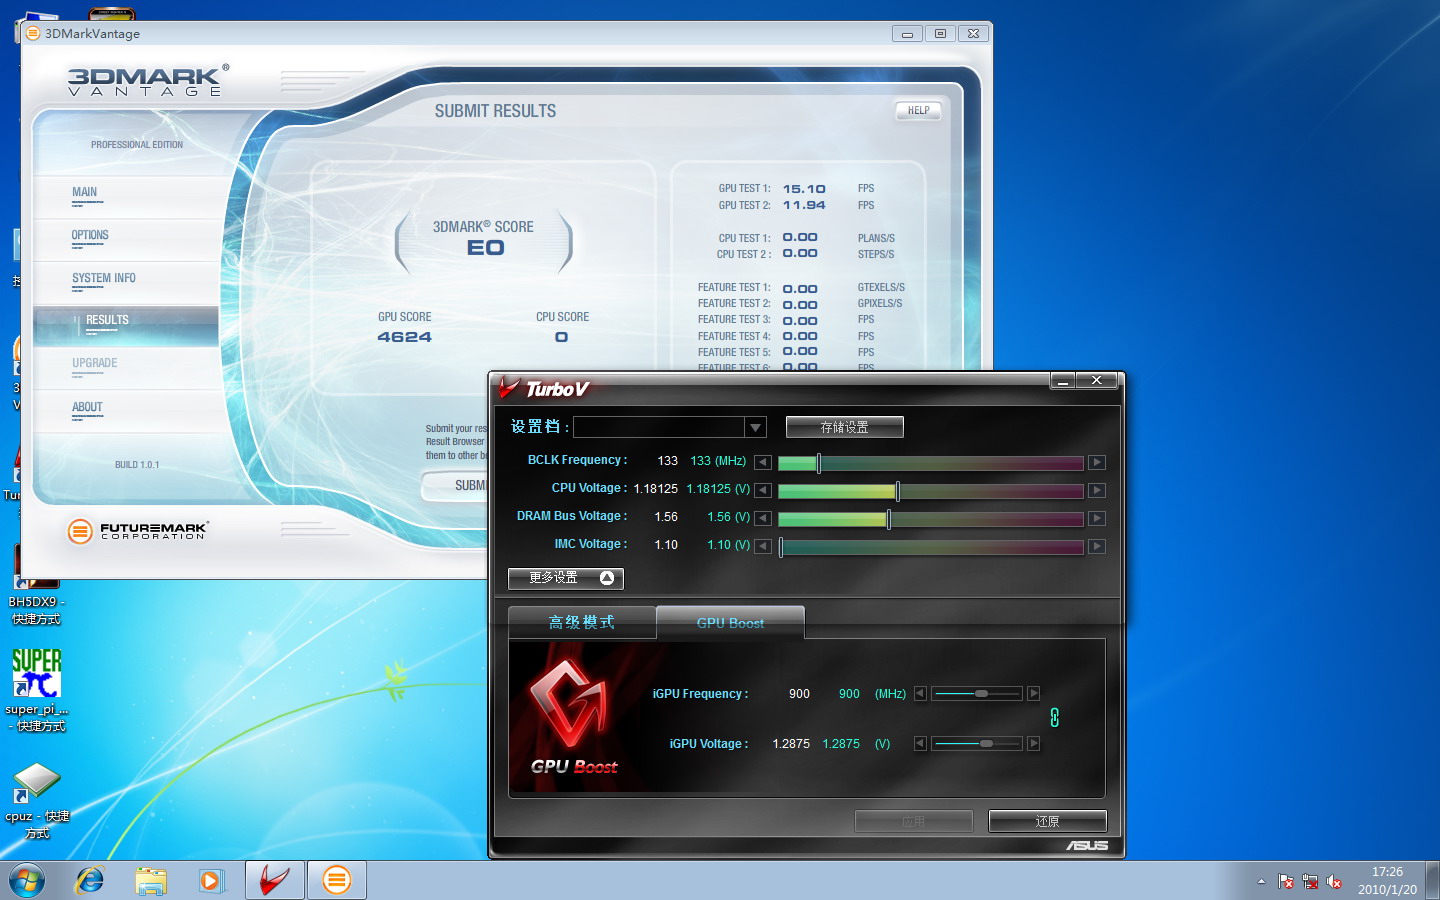This screenshot has height=900, width=1440.
Task: Click the greyed-out apply button in TurboV
Action: coord(913,821)
